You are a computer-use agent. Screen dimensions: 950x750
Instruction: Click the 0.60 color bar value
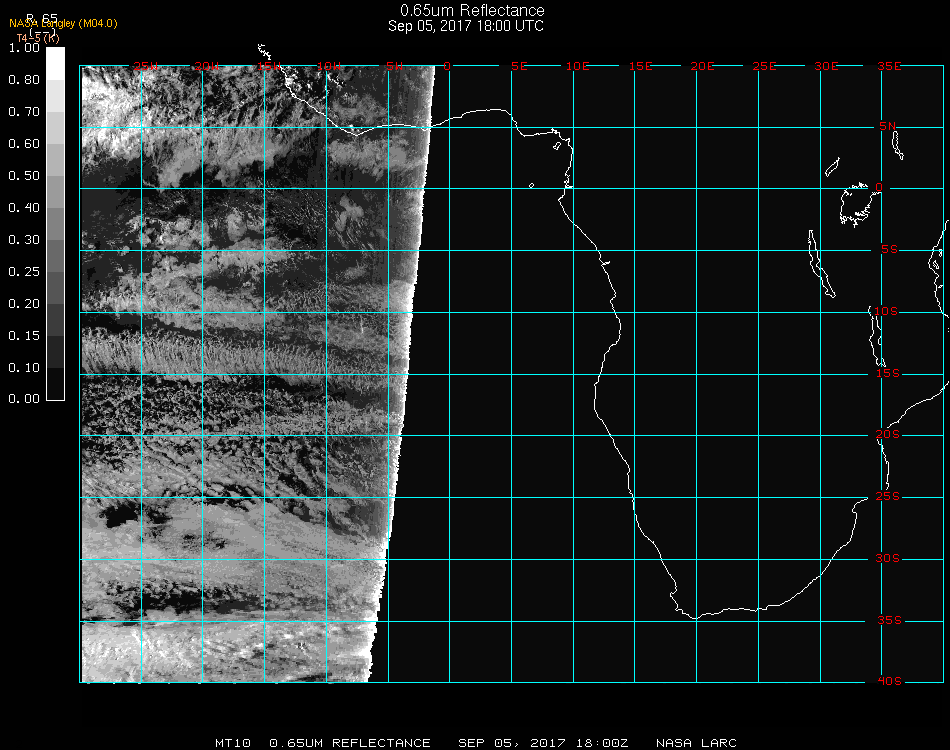pyautogui.click(x=24, y=144)
